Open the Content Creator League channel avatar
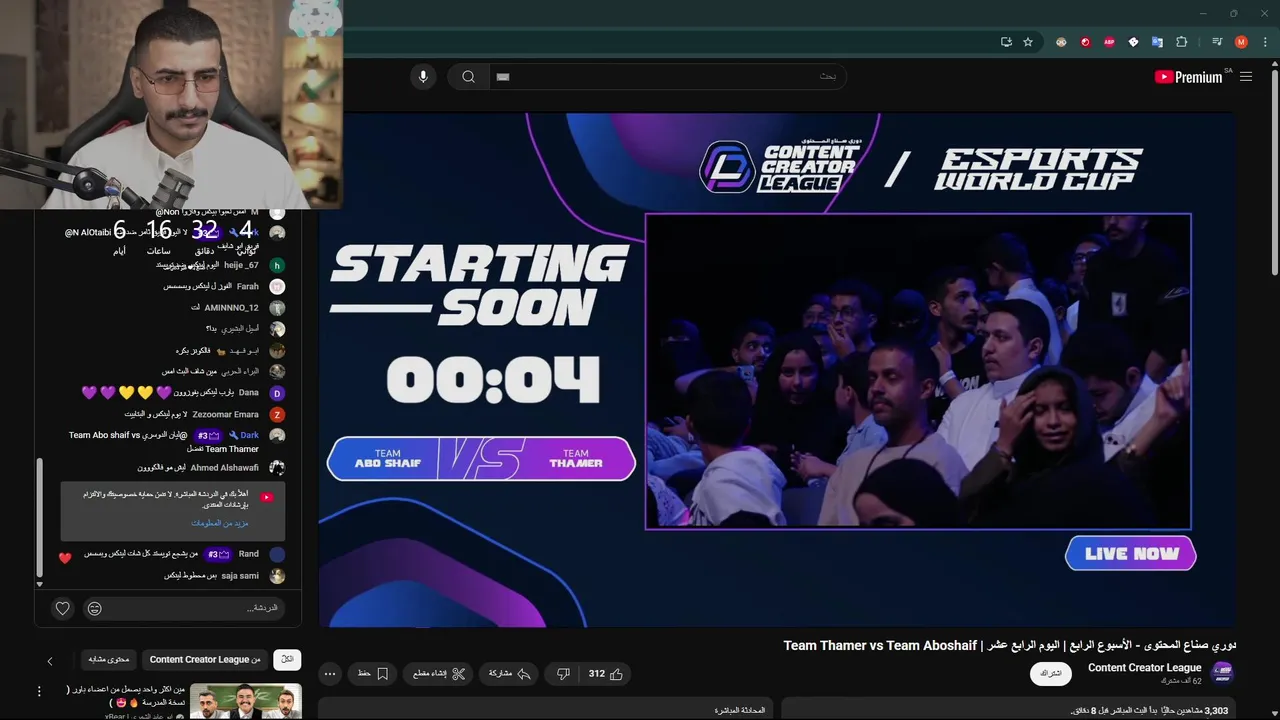The width and height of the screenshot is (1280, 720). pos(1222,673)
